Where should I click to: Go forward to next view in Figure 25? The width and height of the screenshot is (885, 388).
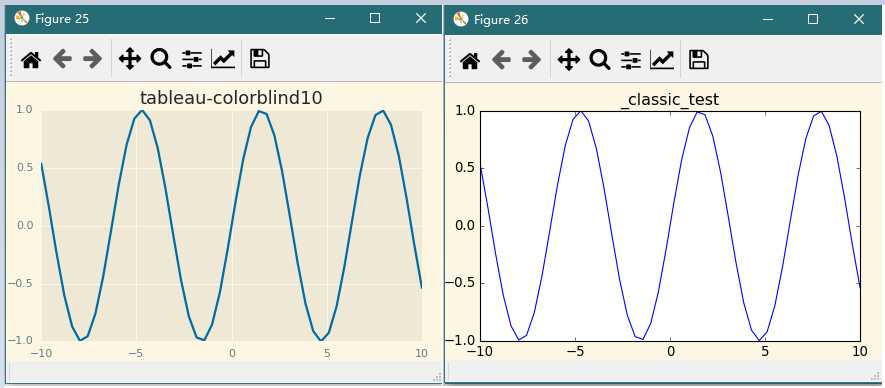coord(93,59)
